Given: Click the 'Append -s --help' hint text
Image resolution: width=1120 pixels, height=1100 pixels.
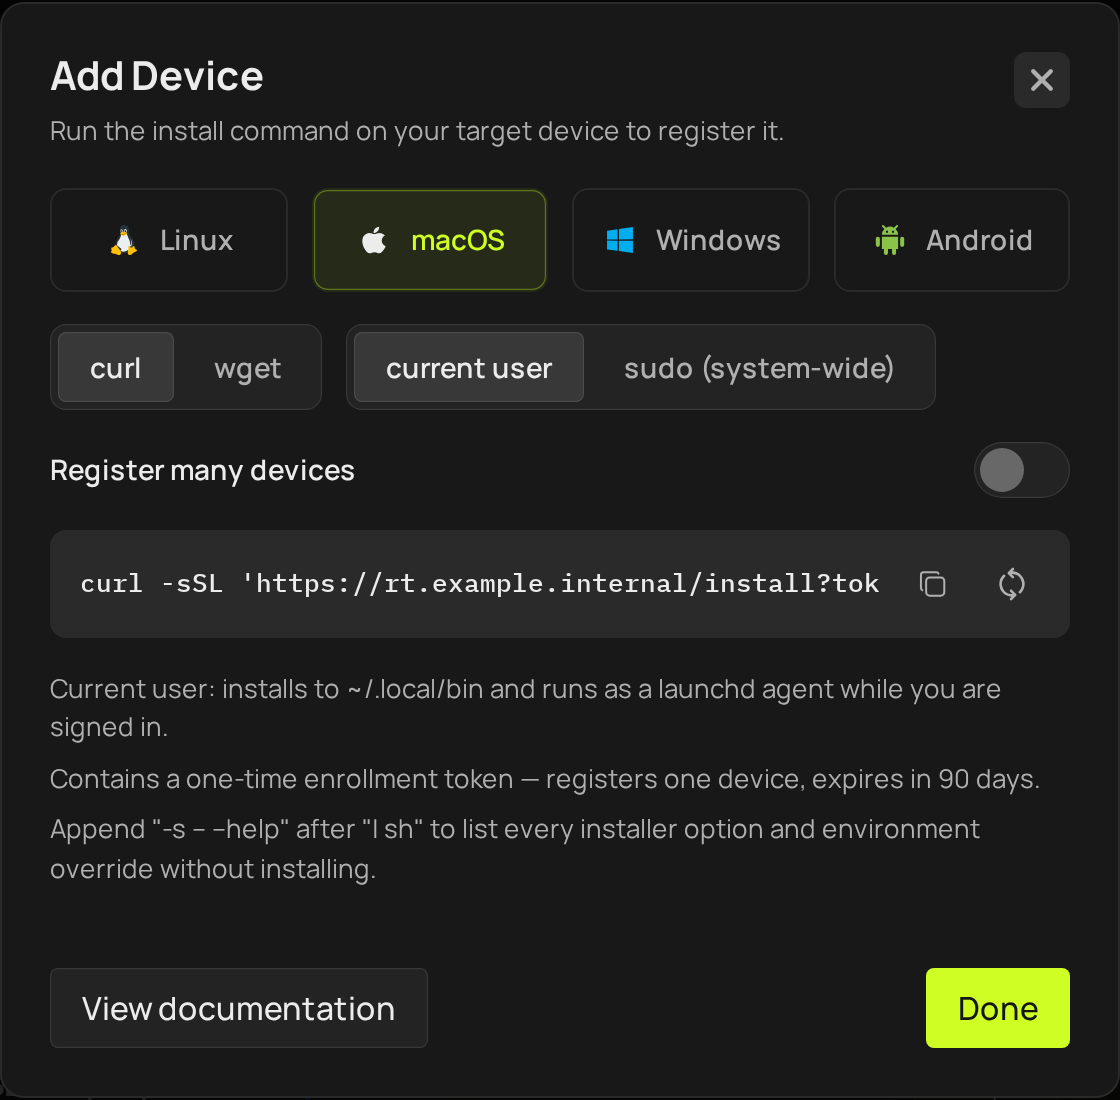Looking at the screenshot, I should tap(515, 849).
